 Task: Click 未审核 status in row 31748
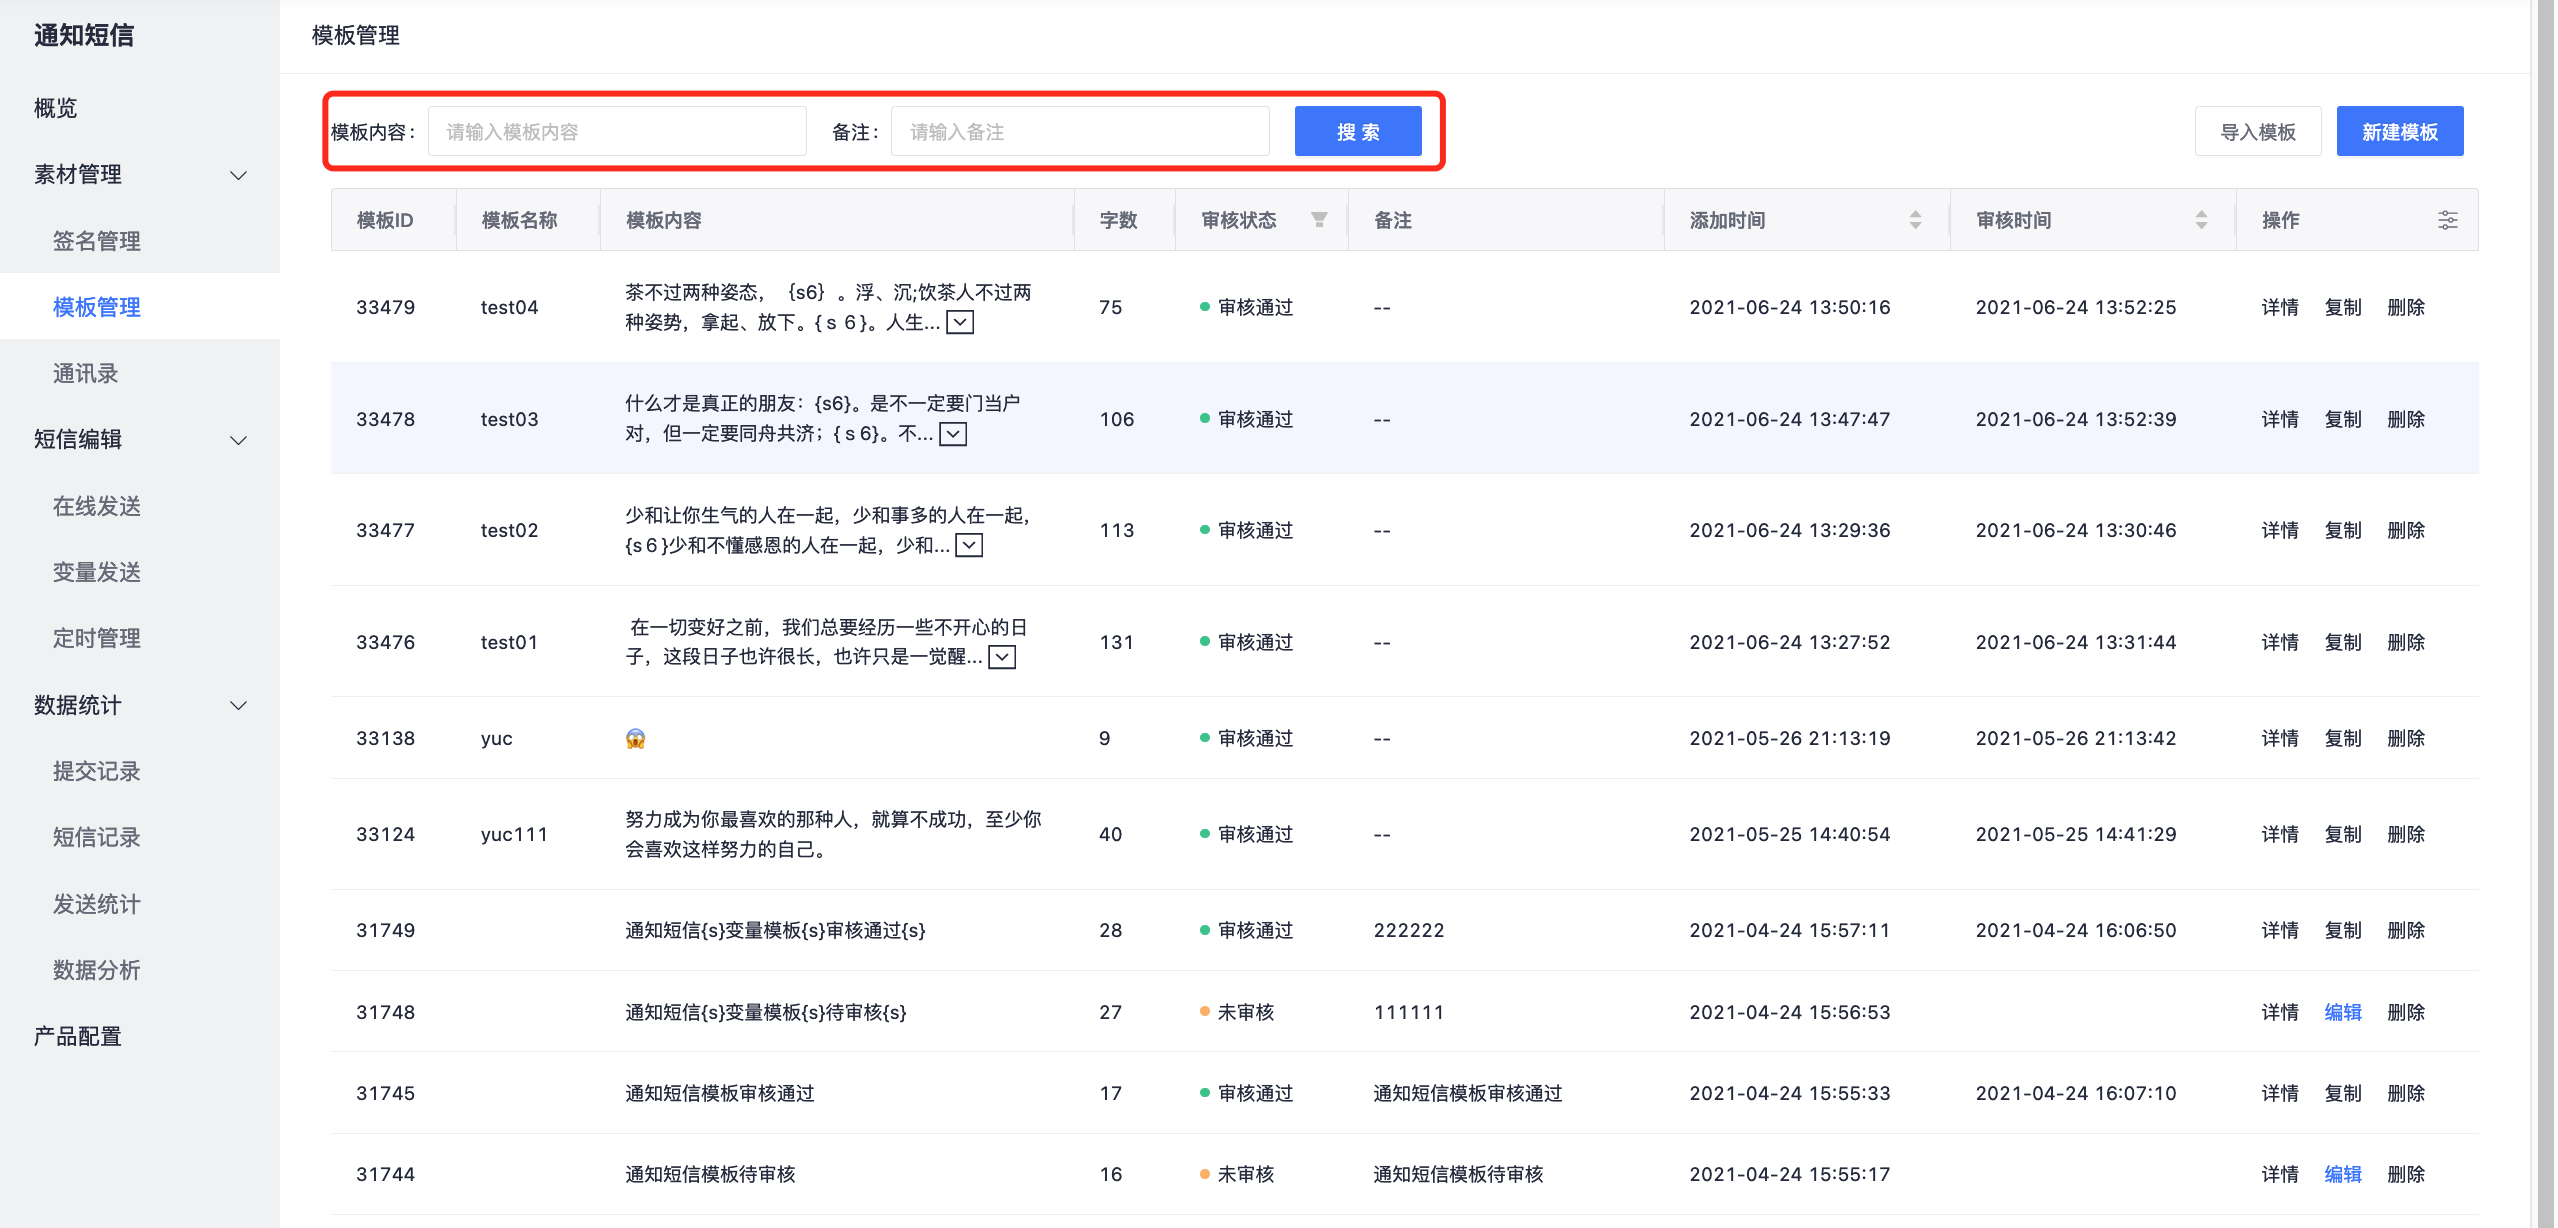1246,1012
